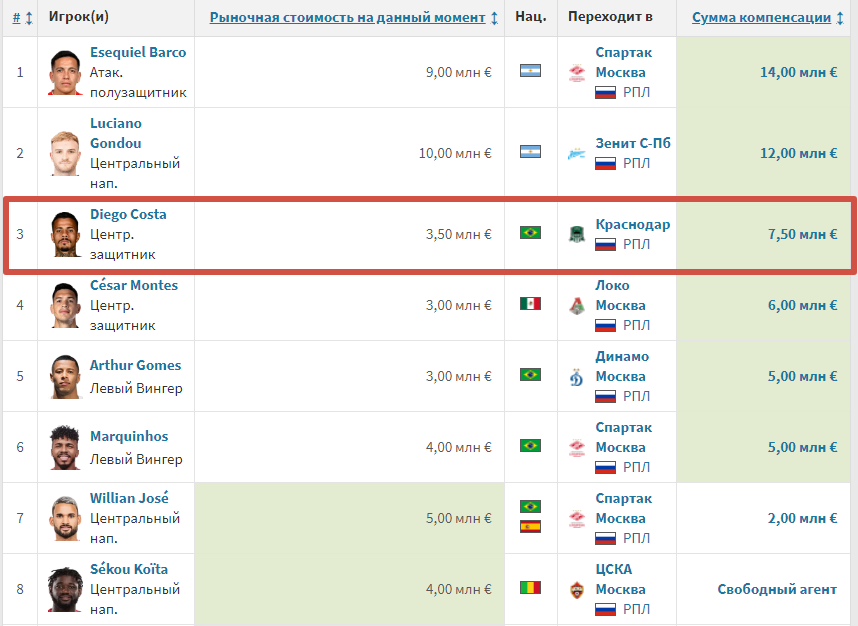Open Динамо Москва club link

(x=622, y=366)
